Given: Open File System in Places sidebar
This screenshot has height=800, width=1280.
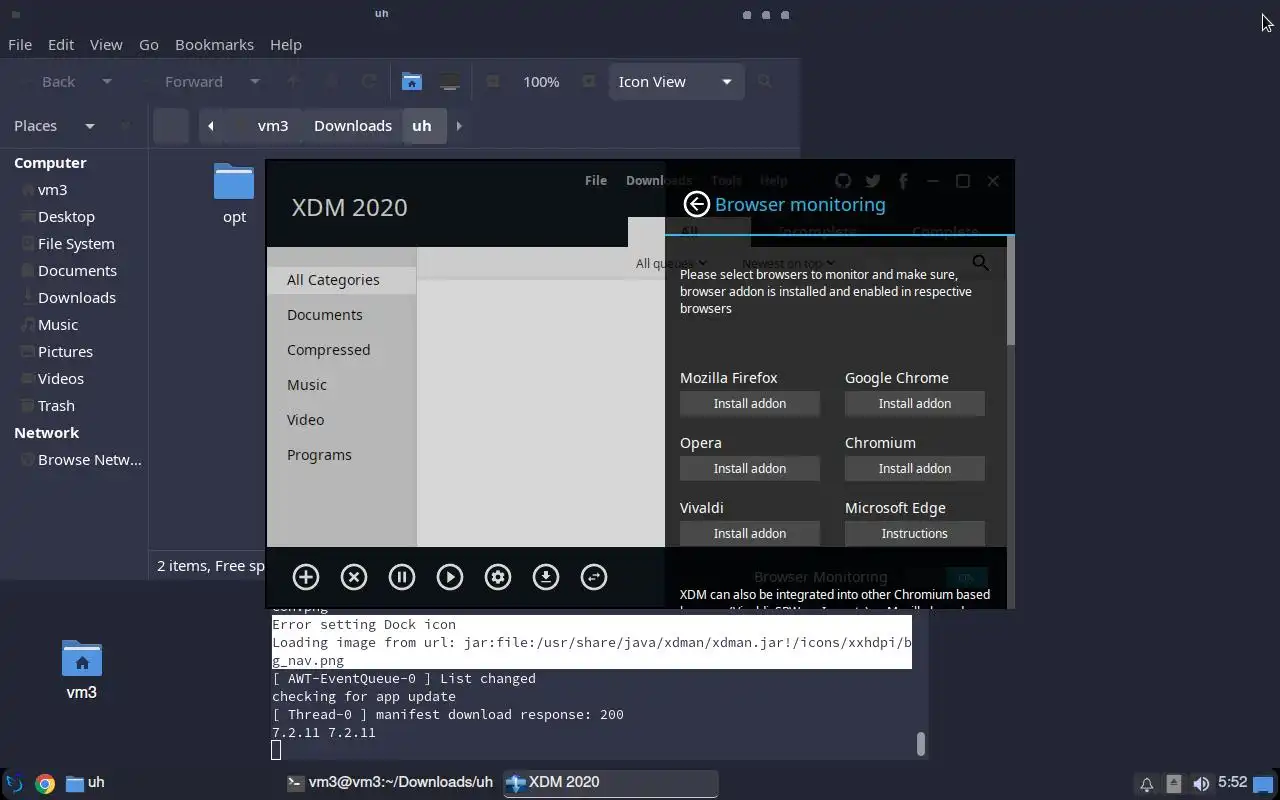Looking at the screenshot, I should [x=76, y=244].
